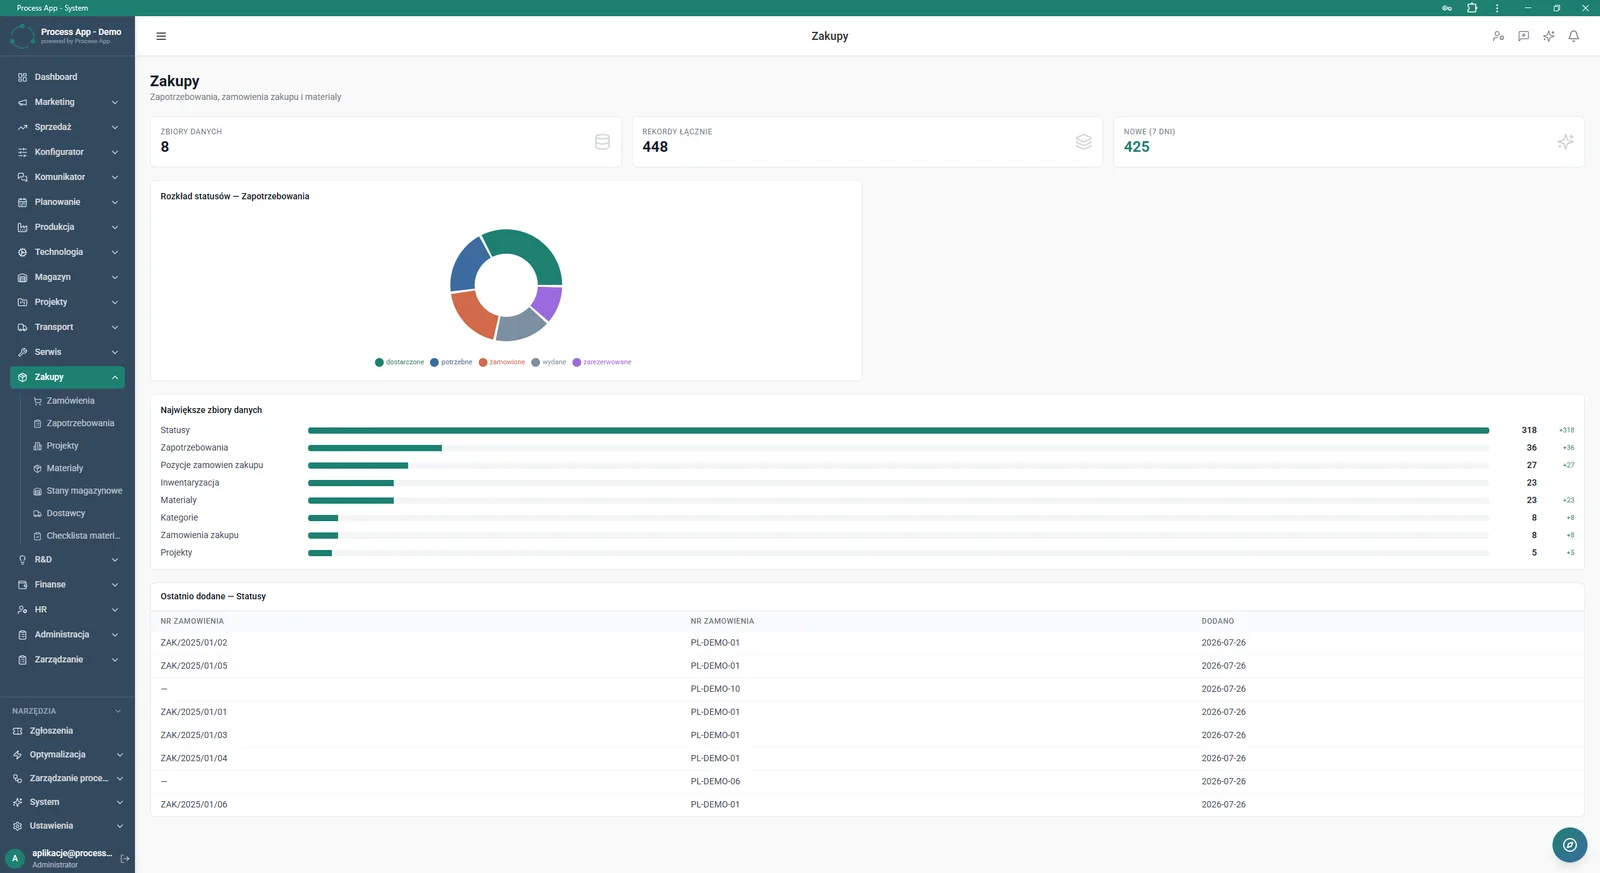Toggle the potrzebne legend entry
Image resolution: width=1600 pixels, height=873 pixels.
point(451,362)
